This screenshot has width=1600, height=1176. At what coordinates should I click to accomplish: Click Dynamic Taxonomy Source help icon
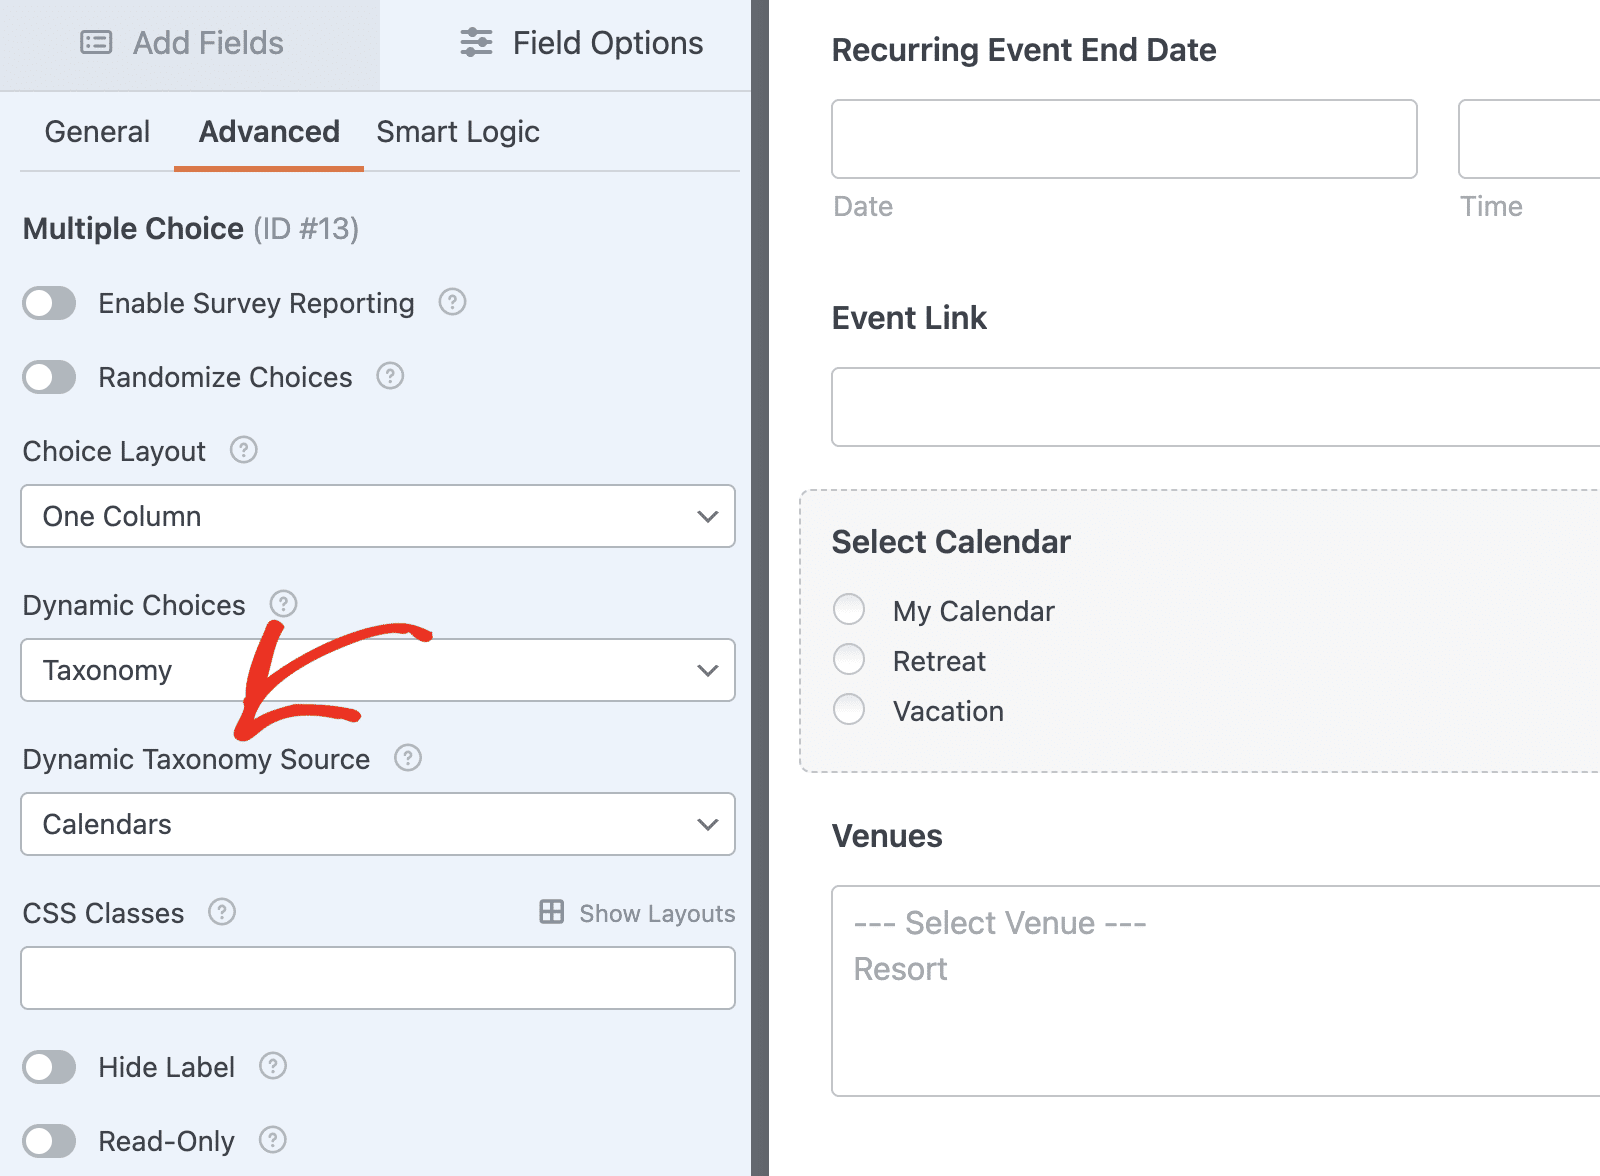click(408, 758)
